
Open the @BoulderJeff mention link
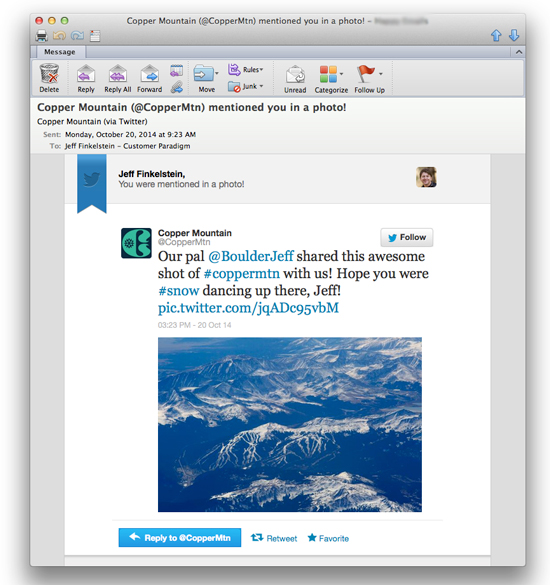point(251,256)
